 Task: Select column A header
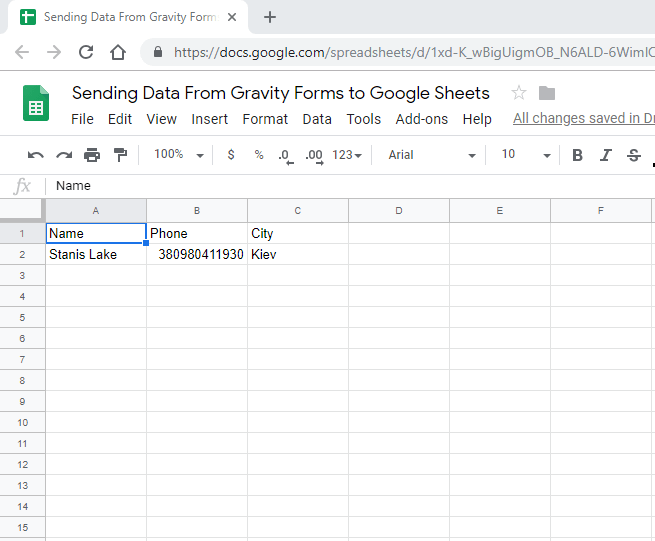click(x=96, y=211)
